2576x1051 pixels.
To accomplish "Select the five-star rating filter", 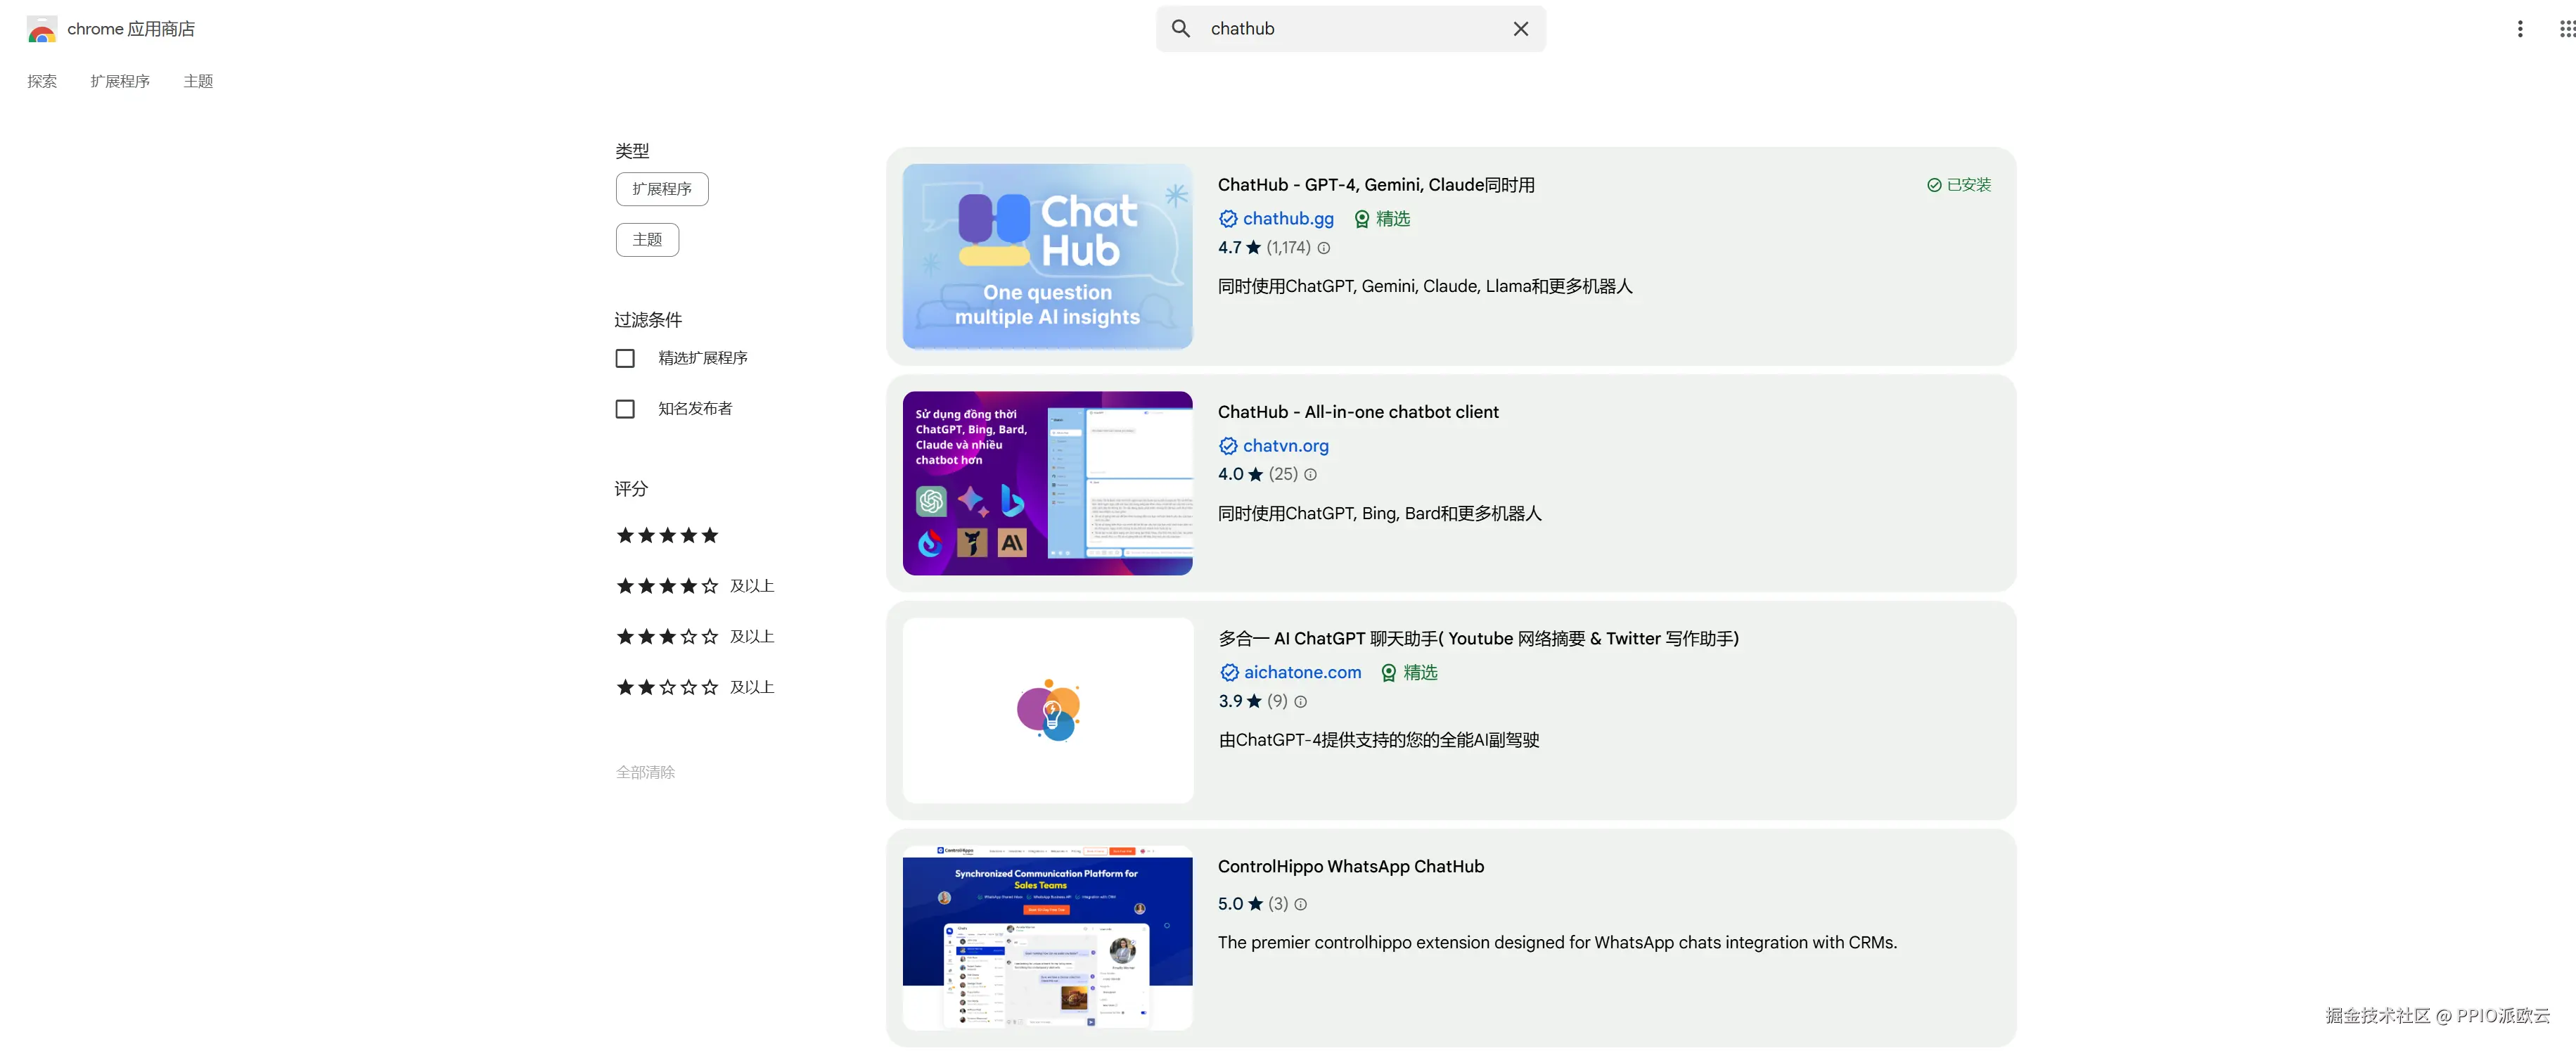I will pyautogui.click(x=667, y=536).
